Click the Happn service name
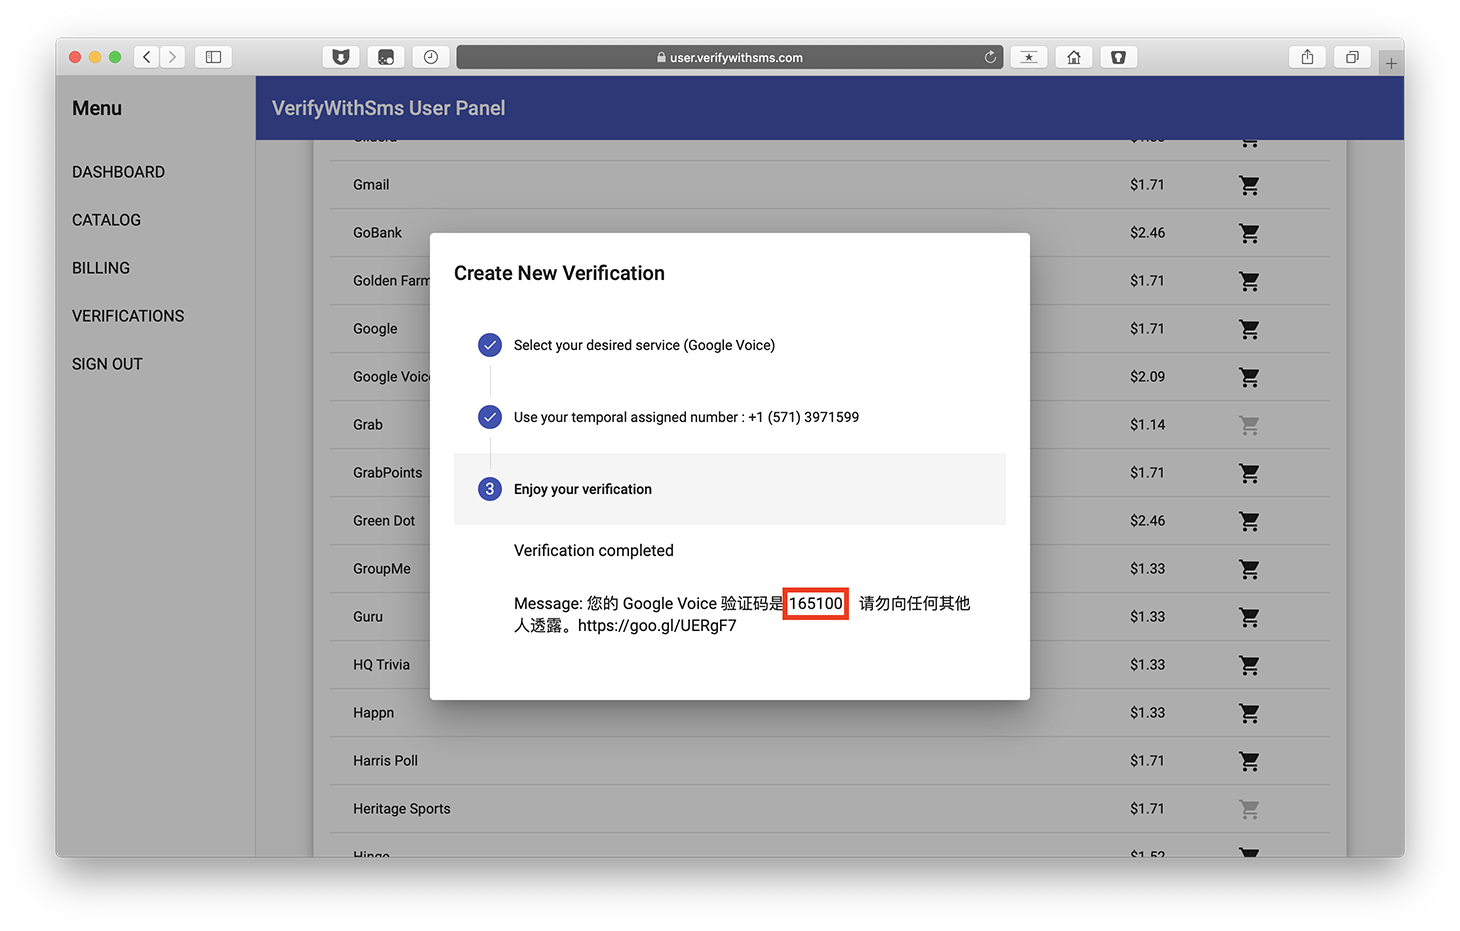This screenshot has height=931, width=1460. pyautogui.click(x=373, y=713)
